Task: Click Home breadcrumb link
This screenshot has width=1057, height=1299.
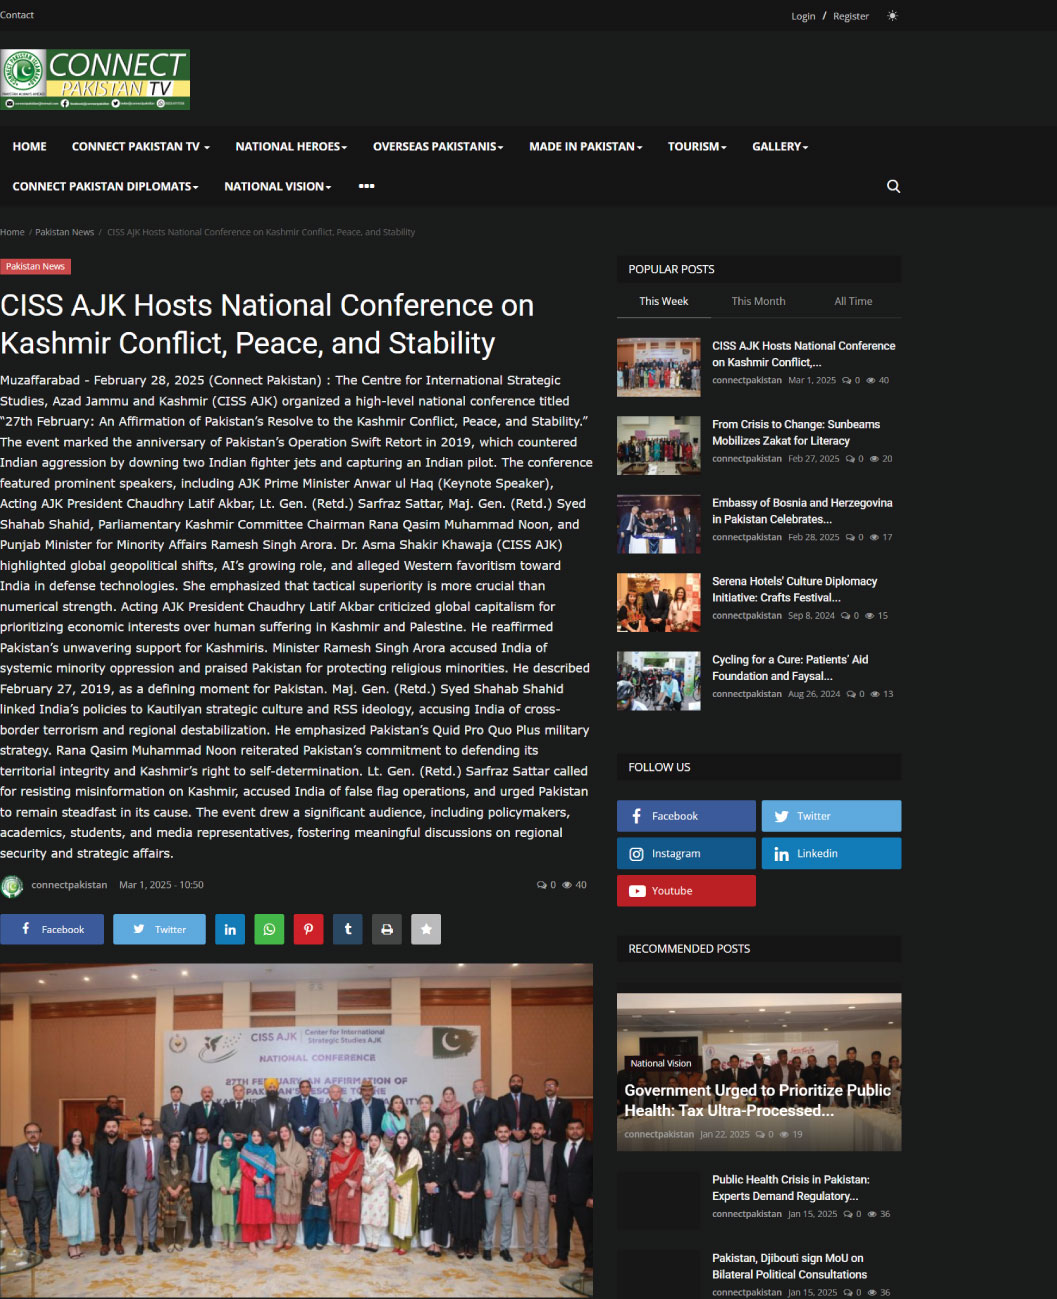Action: coord(12,232)
